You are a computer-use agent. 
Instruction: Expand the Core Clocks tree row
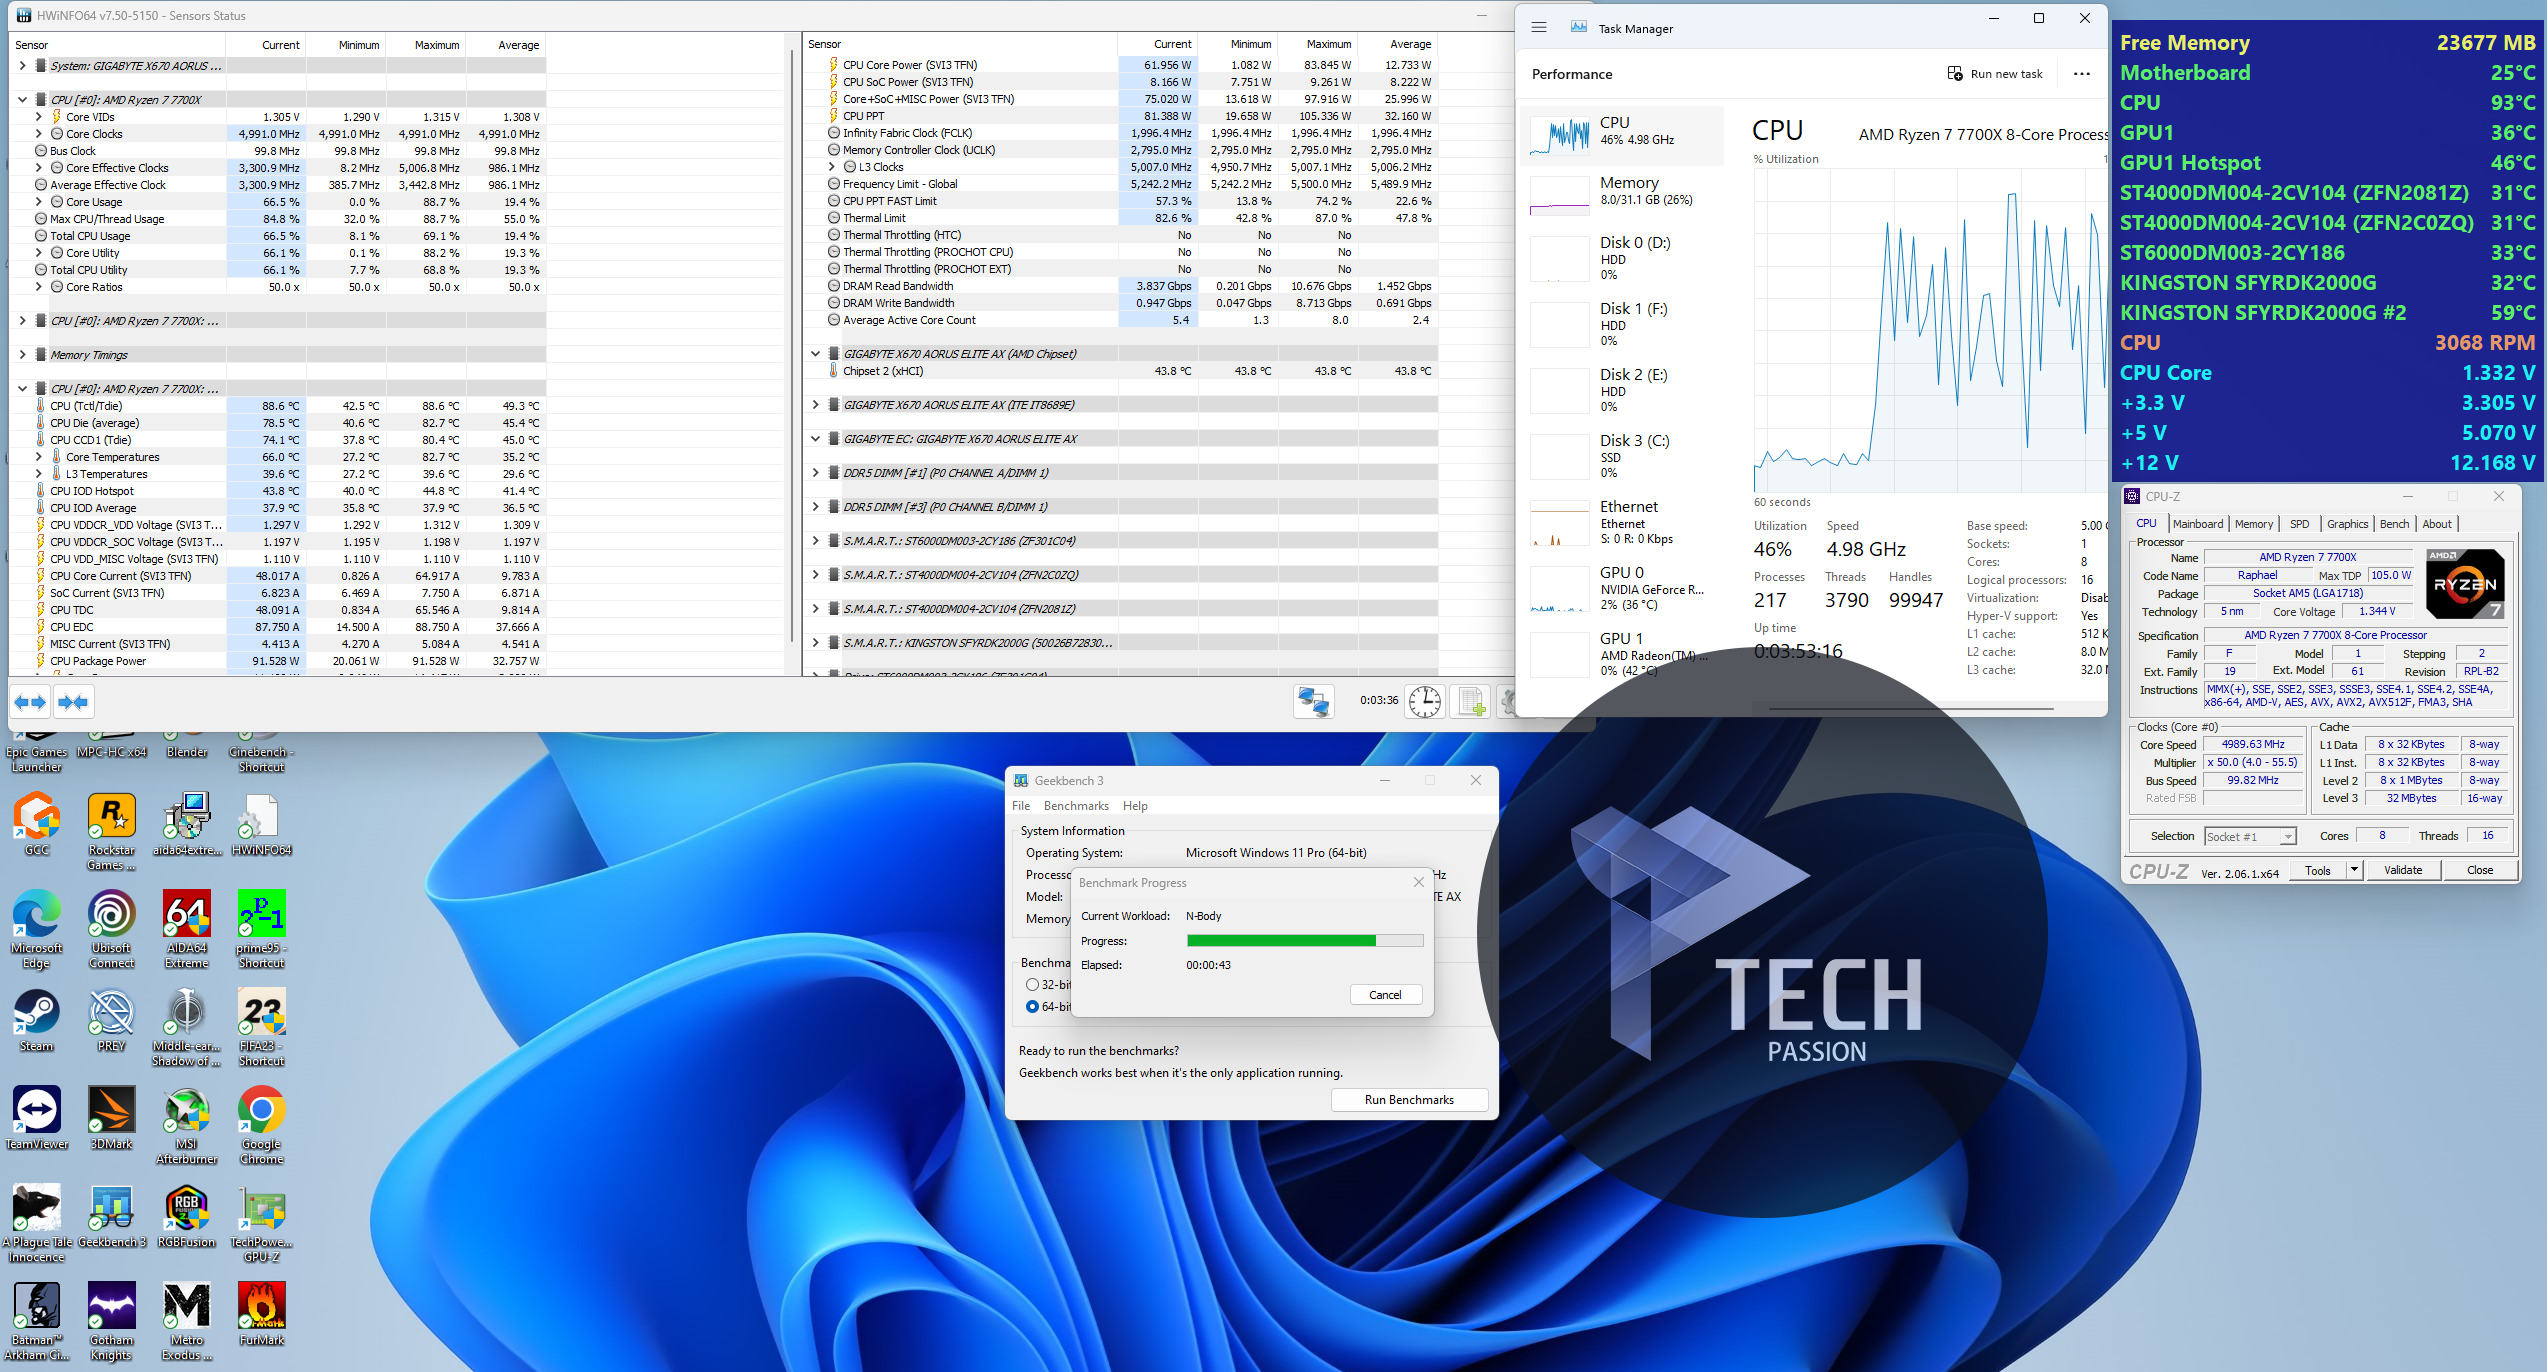39,134
